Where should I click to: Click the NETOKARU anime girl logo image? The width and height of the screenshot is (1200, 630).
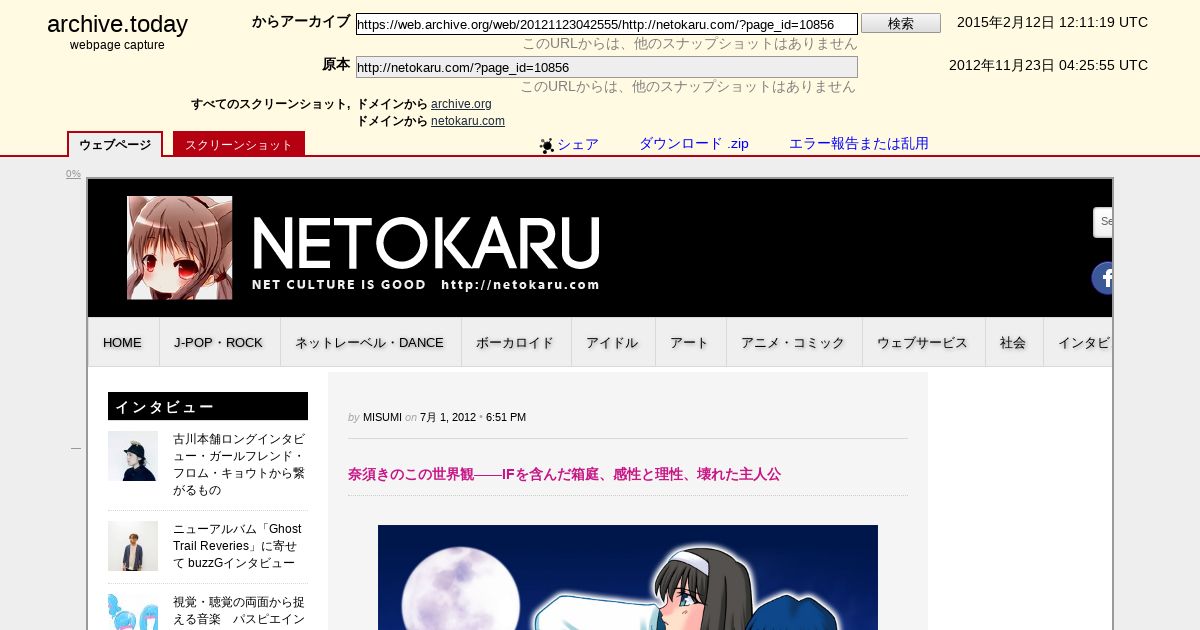pyautogui.click(x=180, y=248)
